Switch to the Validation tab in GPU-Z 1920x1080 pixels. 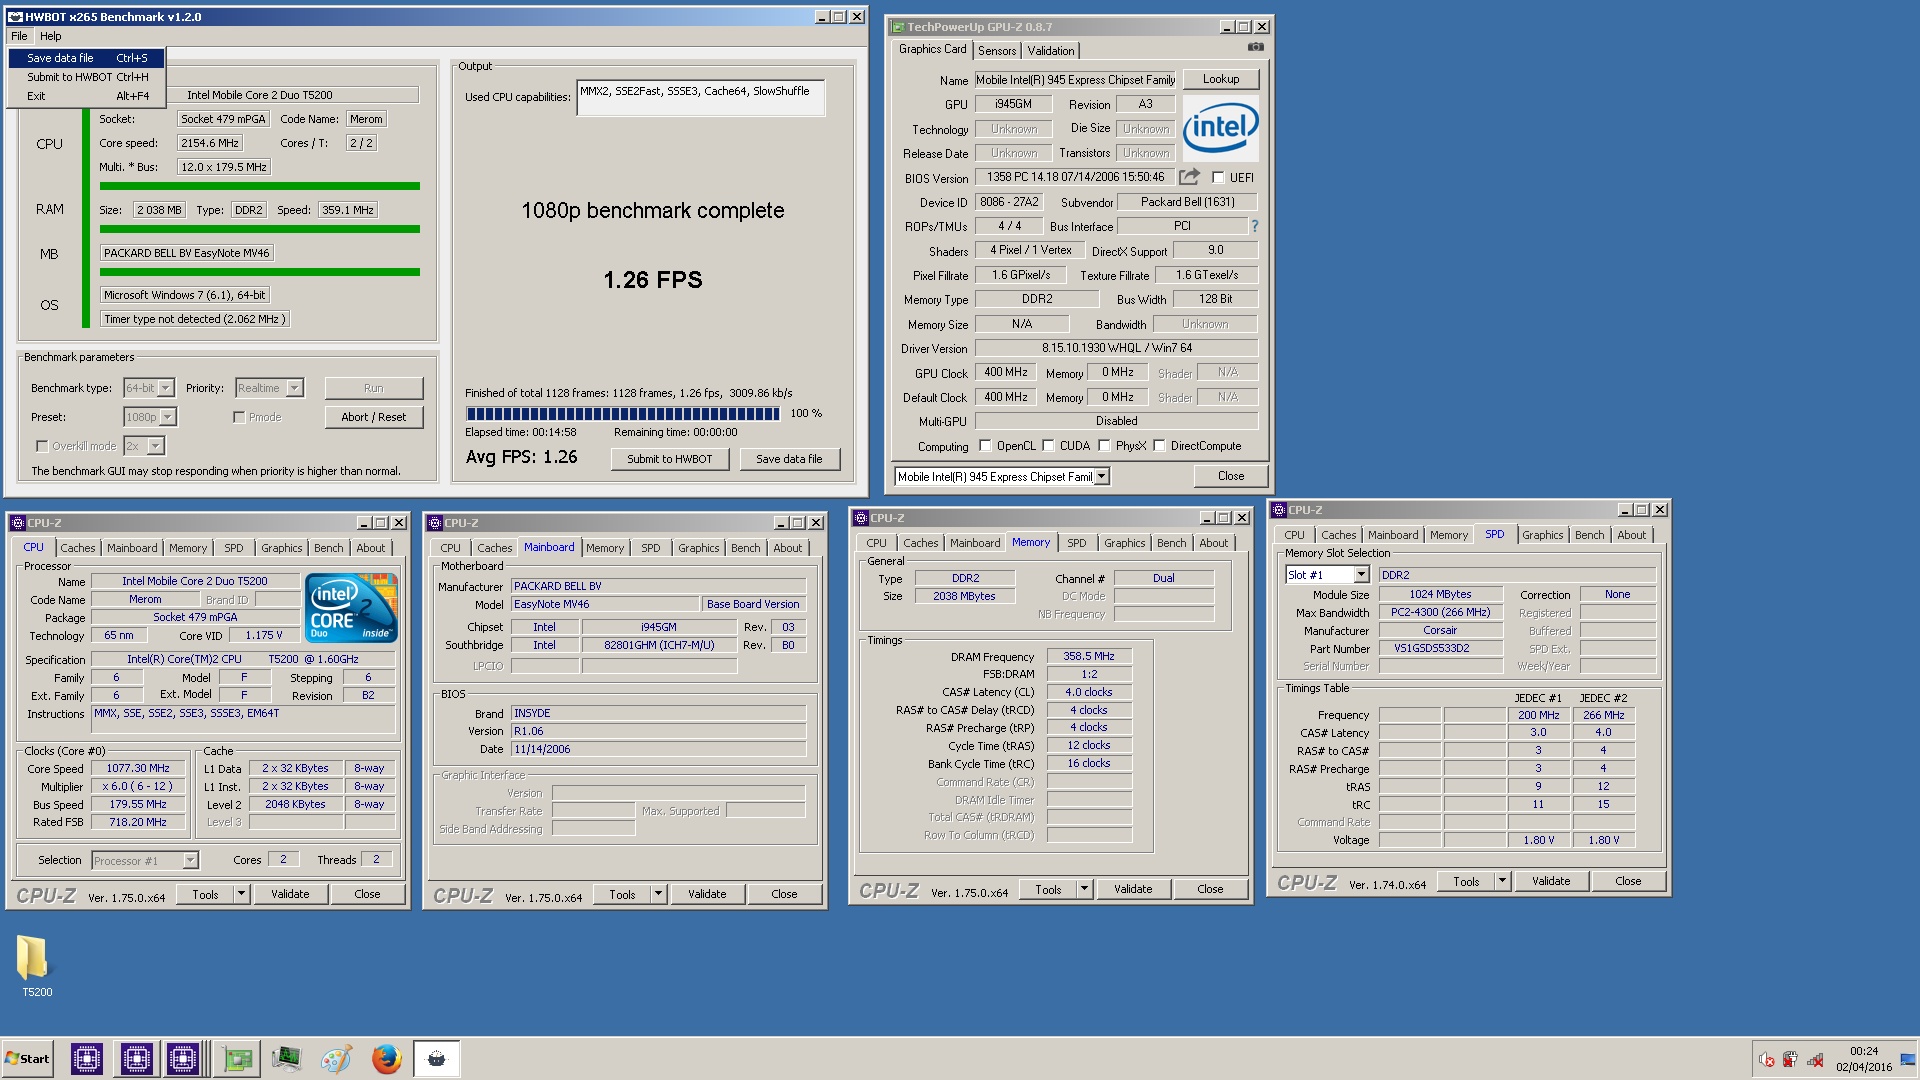coord(1051,51)
